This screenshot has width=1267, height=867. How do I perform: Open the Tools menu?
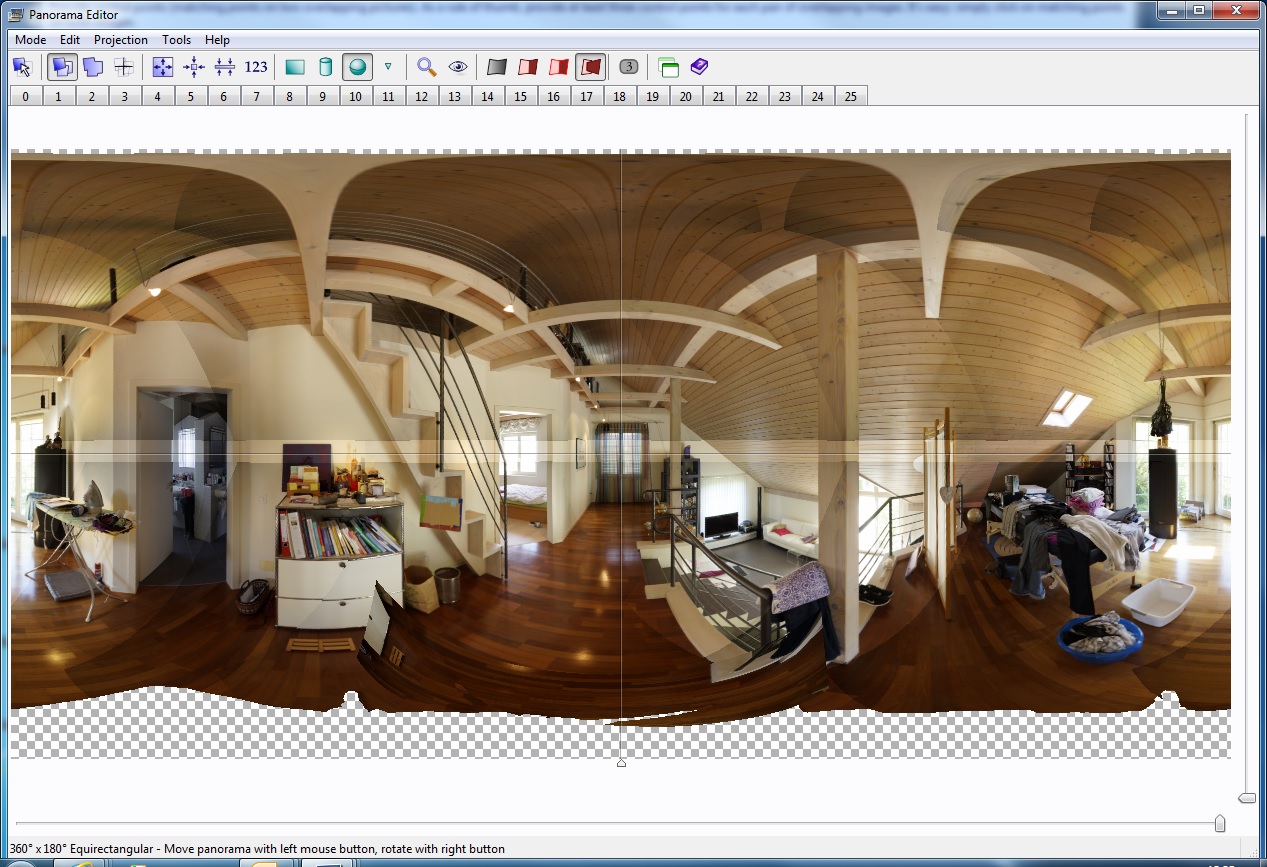[176, 40]
